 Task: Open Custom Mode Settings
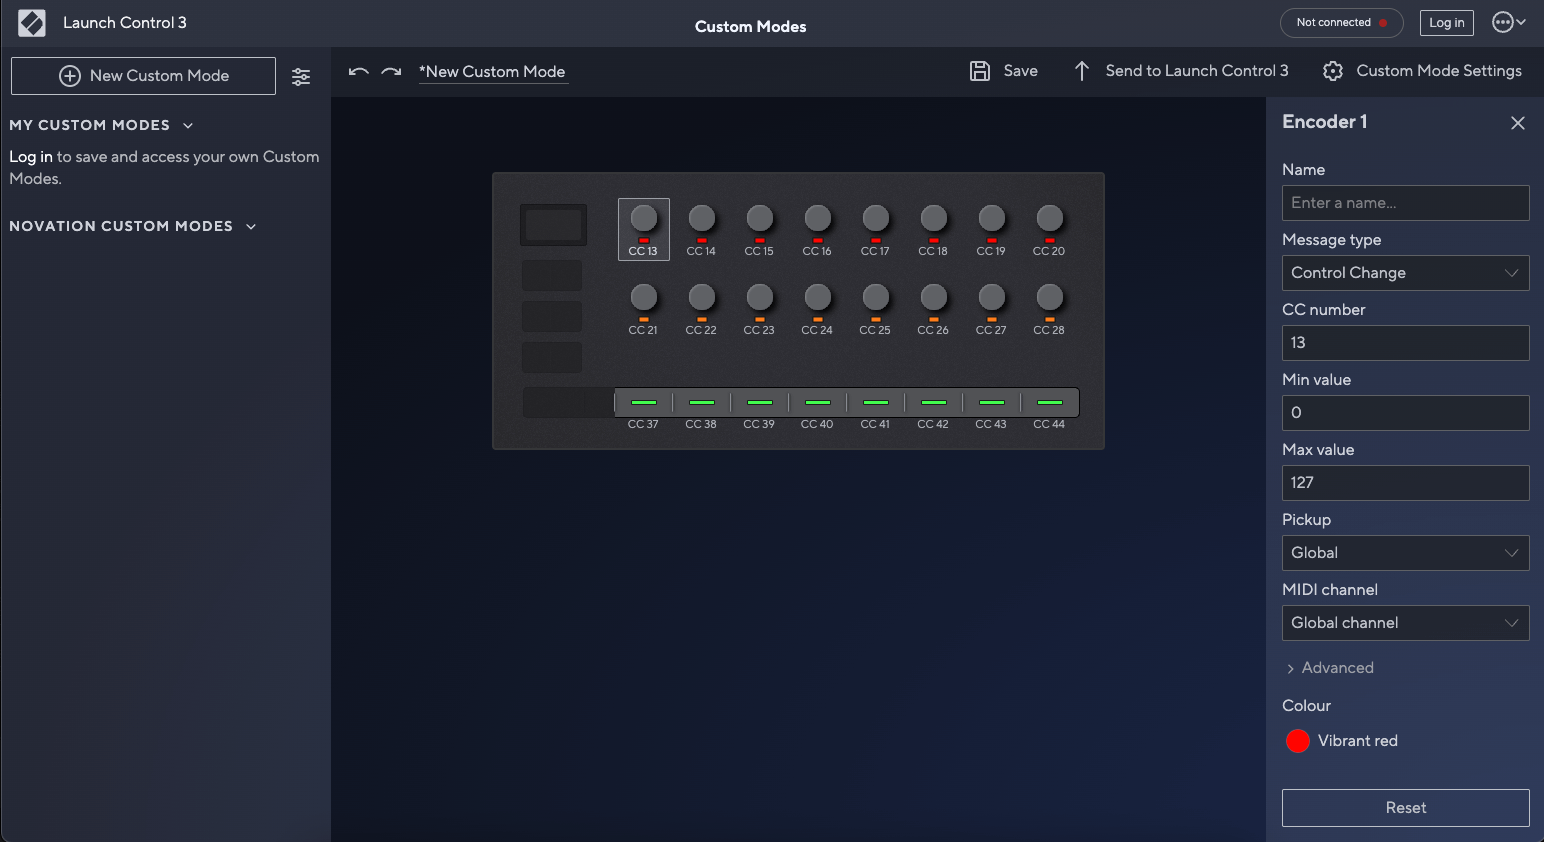point(1422,71)
